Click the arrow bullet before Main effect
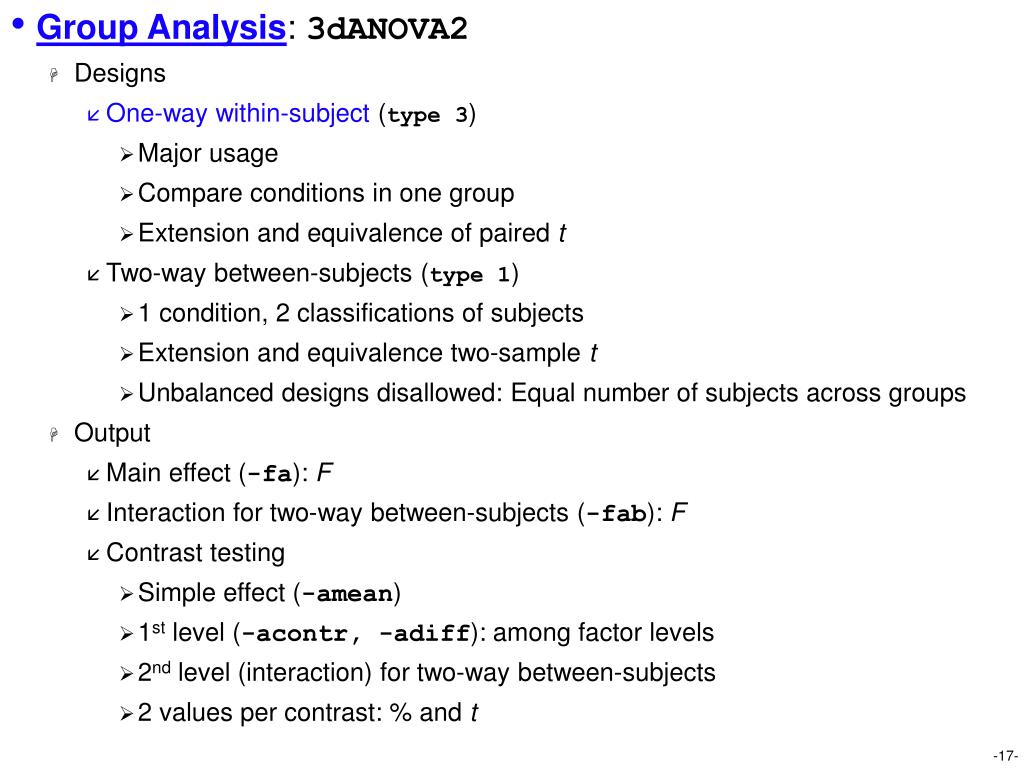Image resolution: width=1024 pixels, height=768 pixels. tap(93, 474)
